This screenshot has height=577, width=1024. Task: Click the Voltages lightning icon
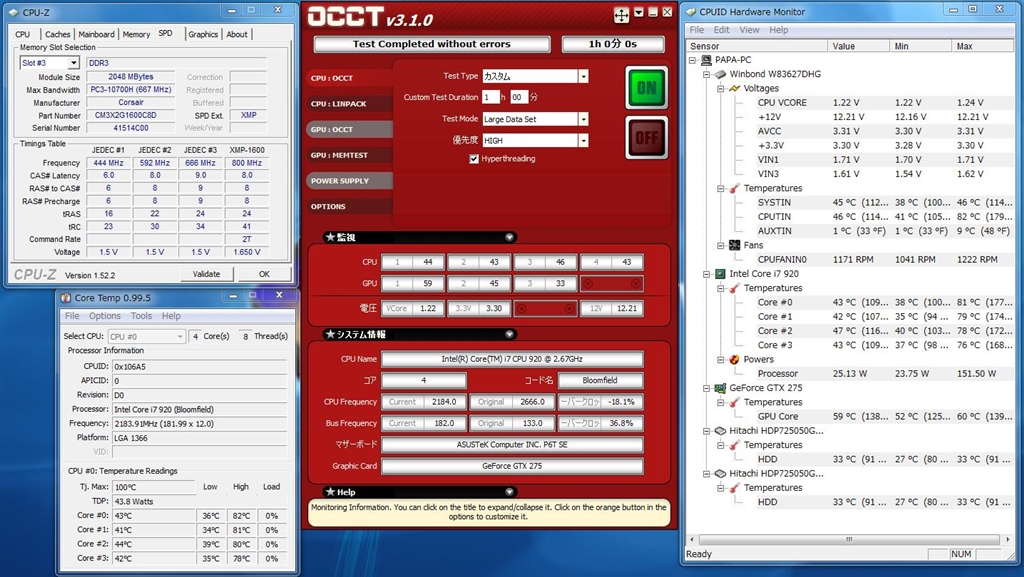[734, 89]
